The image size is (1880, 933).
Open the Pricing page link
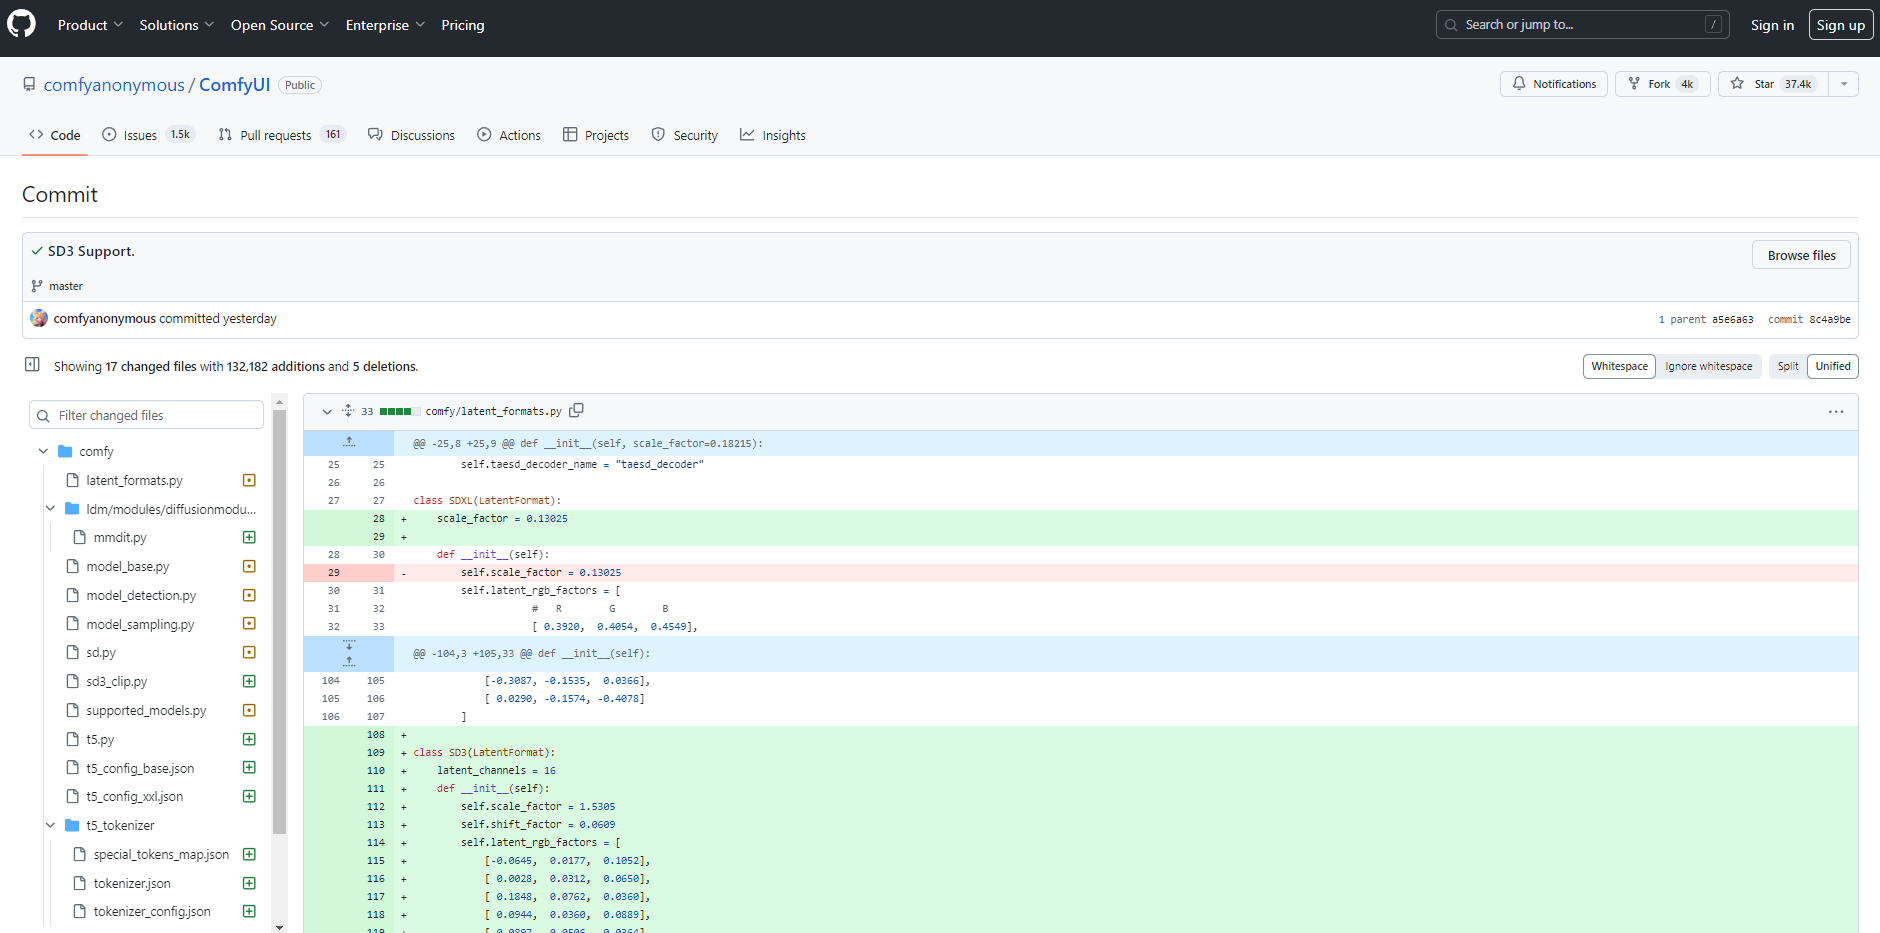[x=463, y=25]
